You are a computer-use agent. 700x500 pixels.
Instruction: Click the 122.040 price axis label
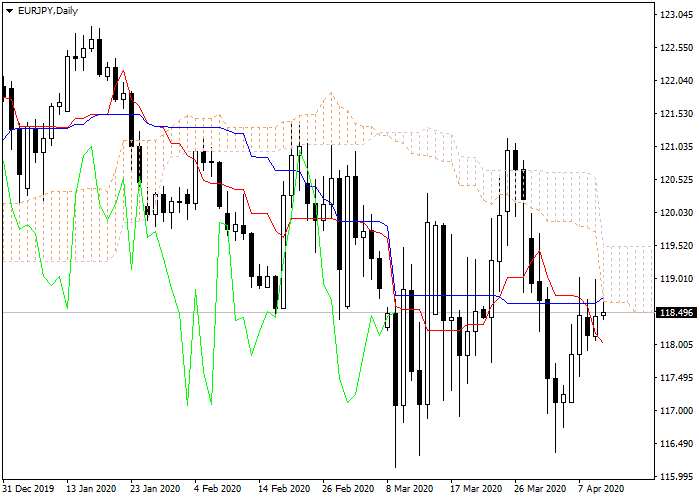pyautogui.click(x=677, y=81)
